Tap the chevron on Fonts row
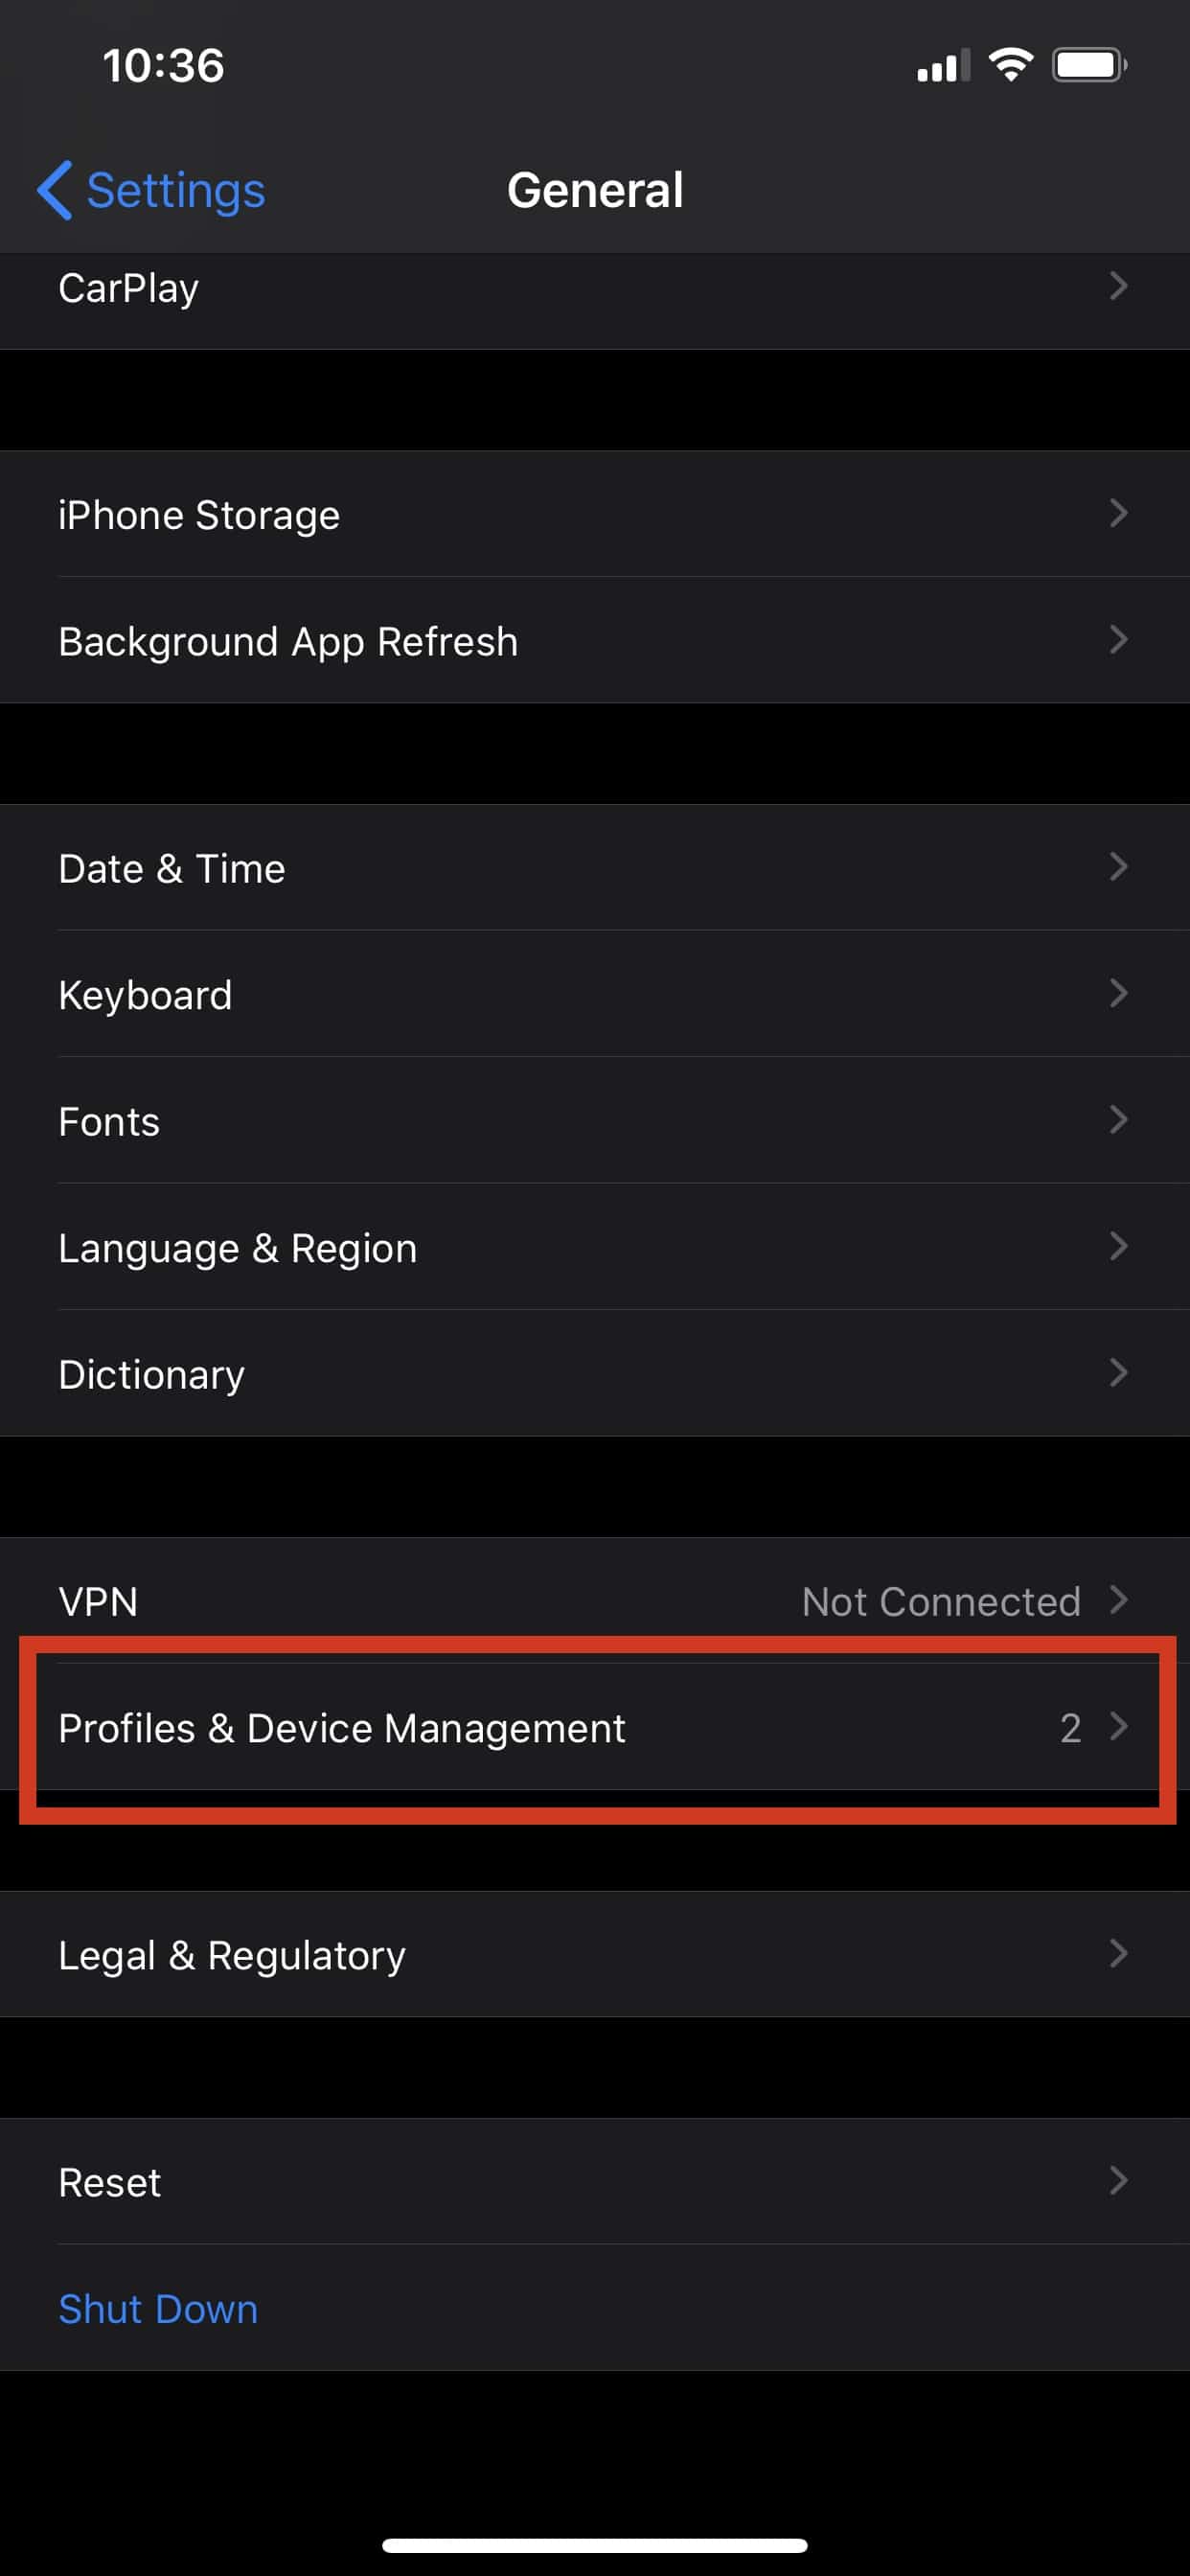The width and height of the screenshot is (1190, 2576). (1119, 1119)
